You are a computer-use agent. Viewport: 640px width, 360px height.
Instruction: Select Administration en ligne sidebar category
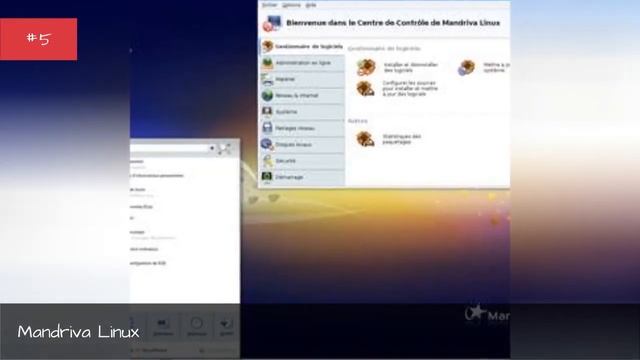(x=302, y=63)
